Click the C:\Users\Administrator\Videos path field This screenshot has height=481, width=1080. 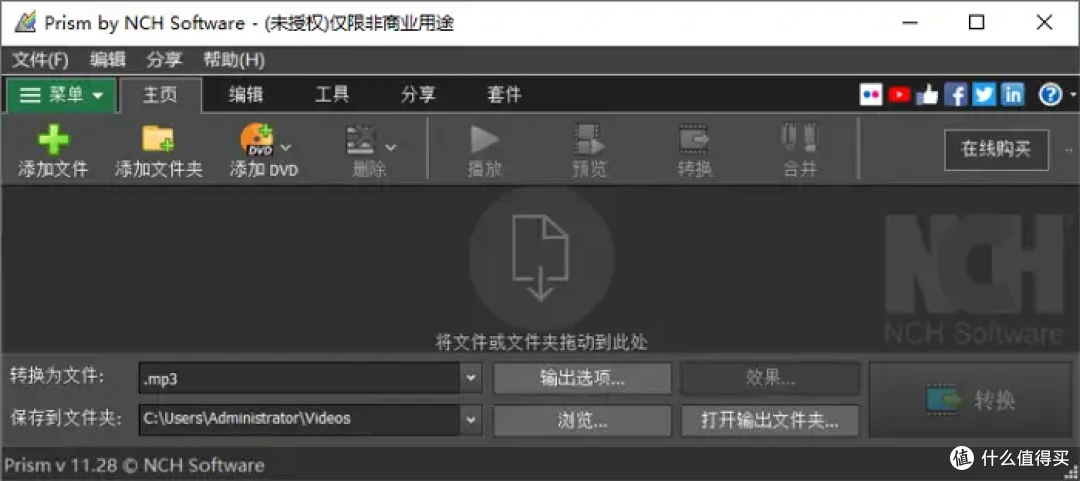pyautogui.click(x=300, y=420)
